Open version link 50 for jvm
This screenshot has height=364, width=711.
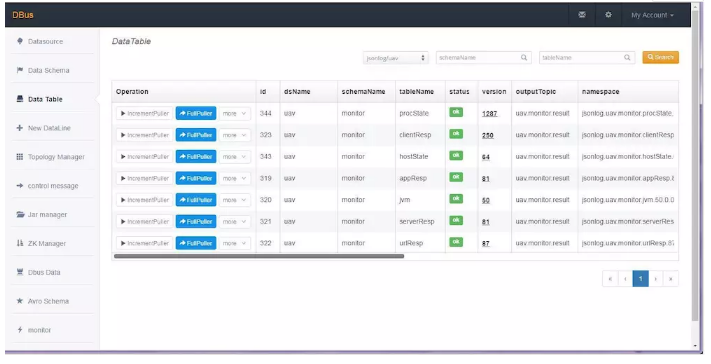pos(486,200)
